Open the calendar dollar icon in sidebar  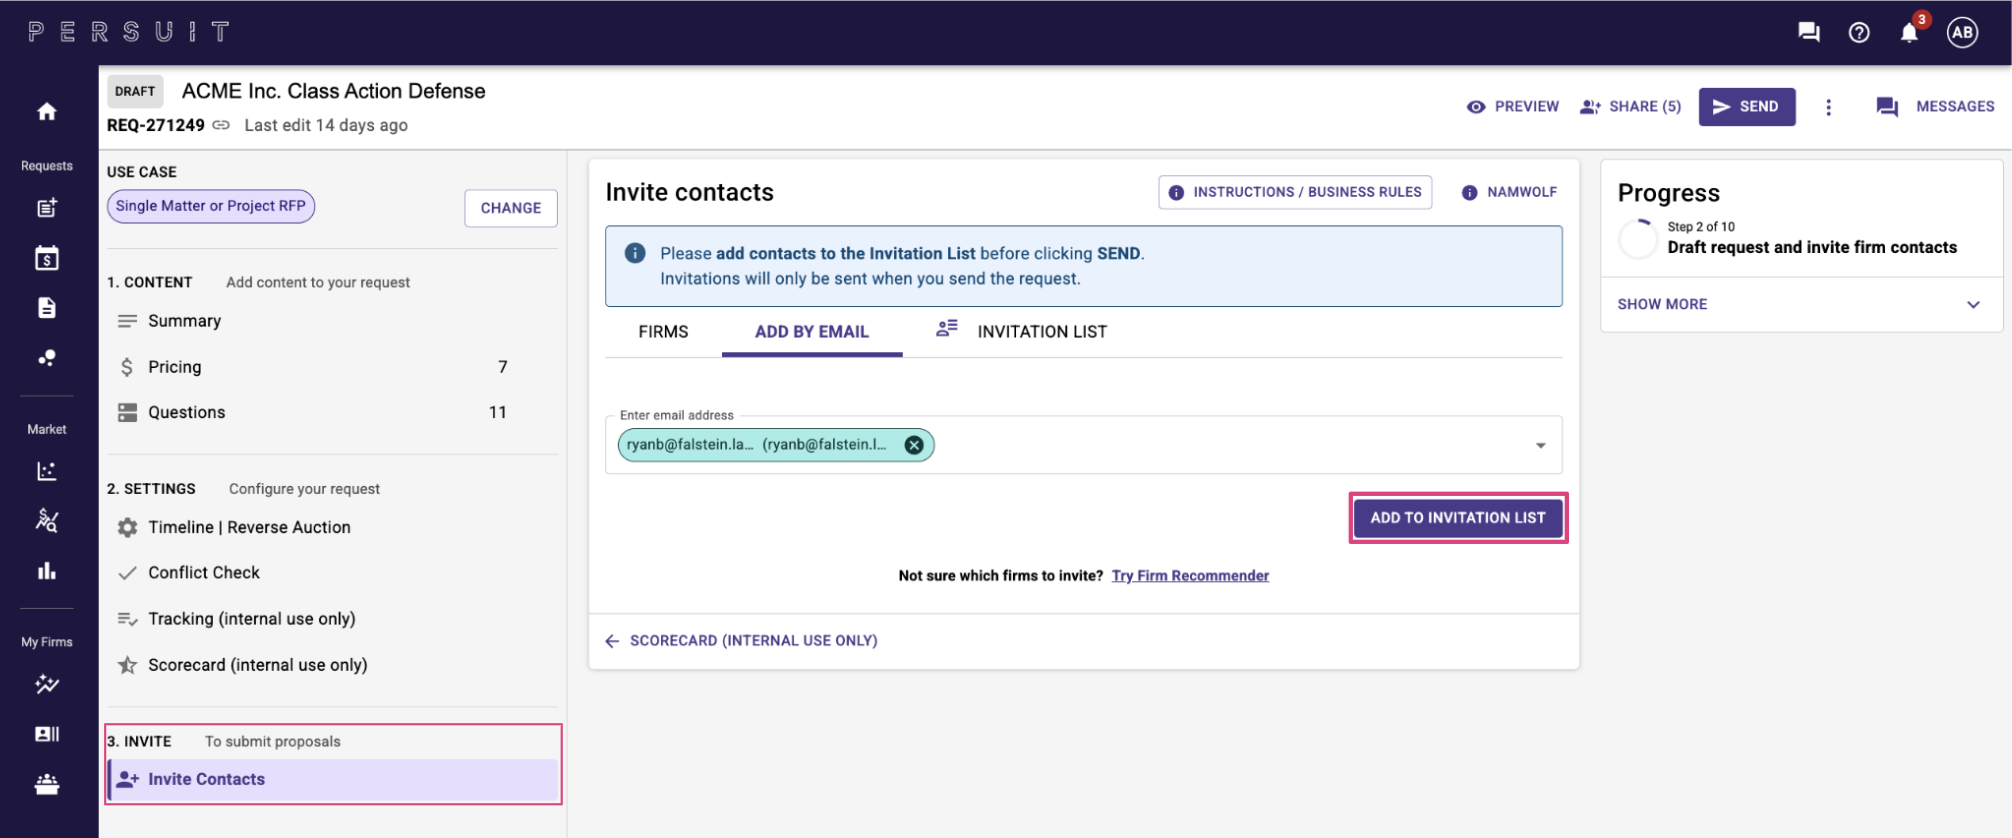pos(47,258)
